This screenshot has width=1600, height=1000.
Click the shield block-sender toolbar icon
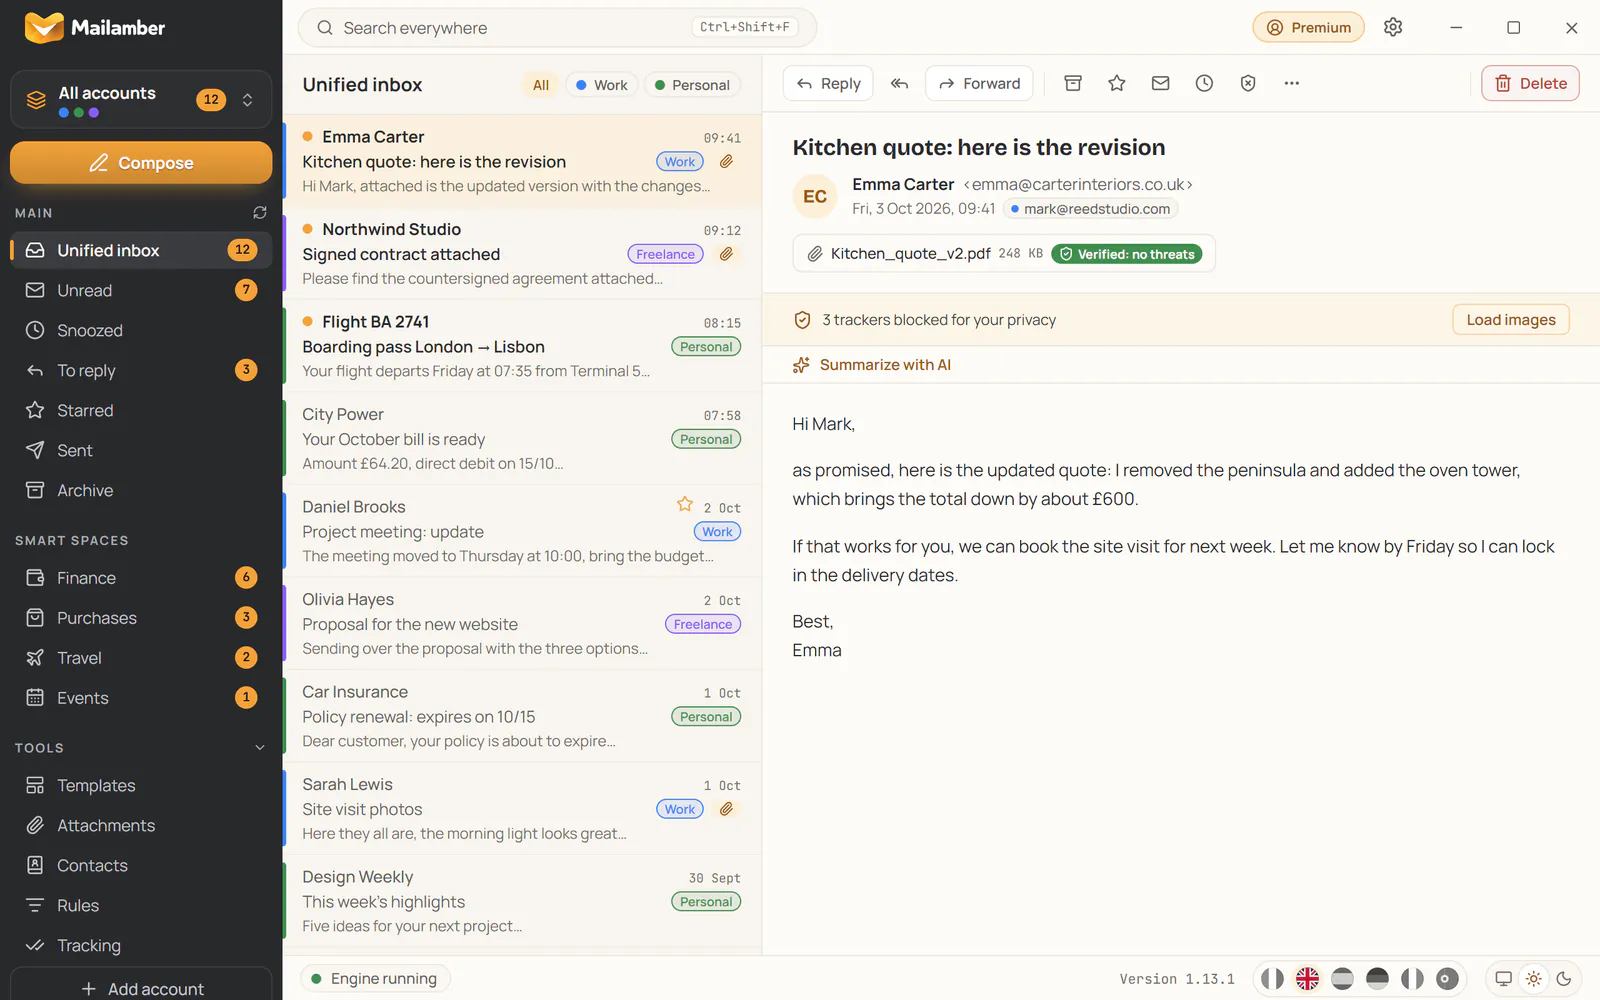[1248, 84]
